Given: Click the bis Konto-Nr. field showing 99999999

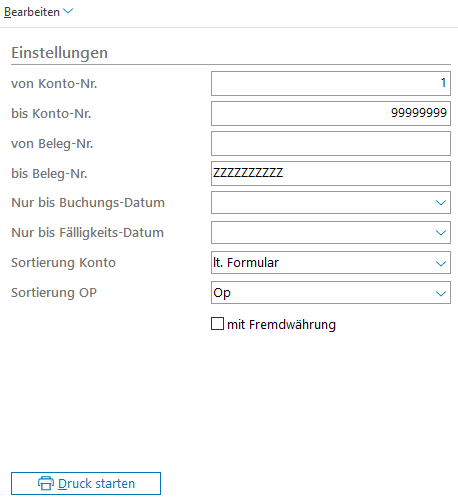Looking at the screenshot, I should click(x=331, y=113).
